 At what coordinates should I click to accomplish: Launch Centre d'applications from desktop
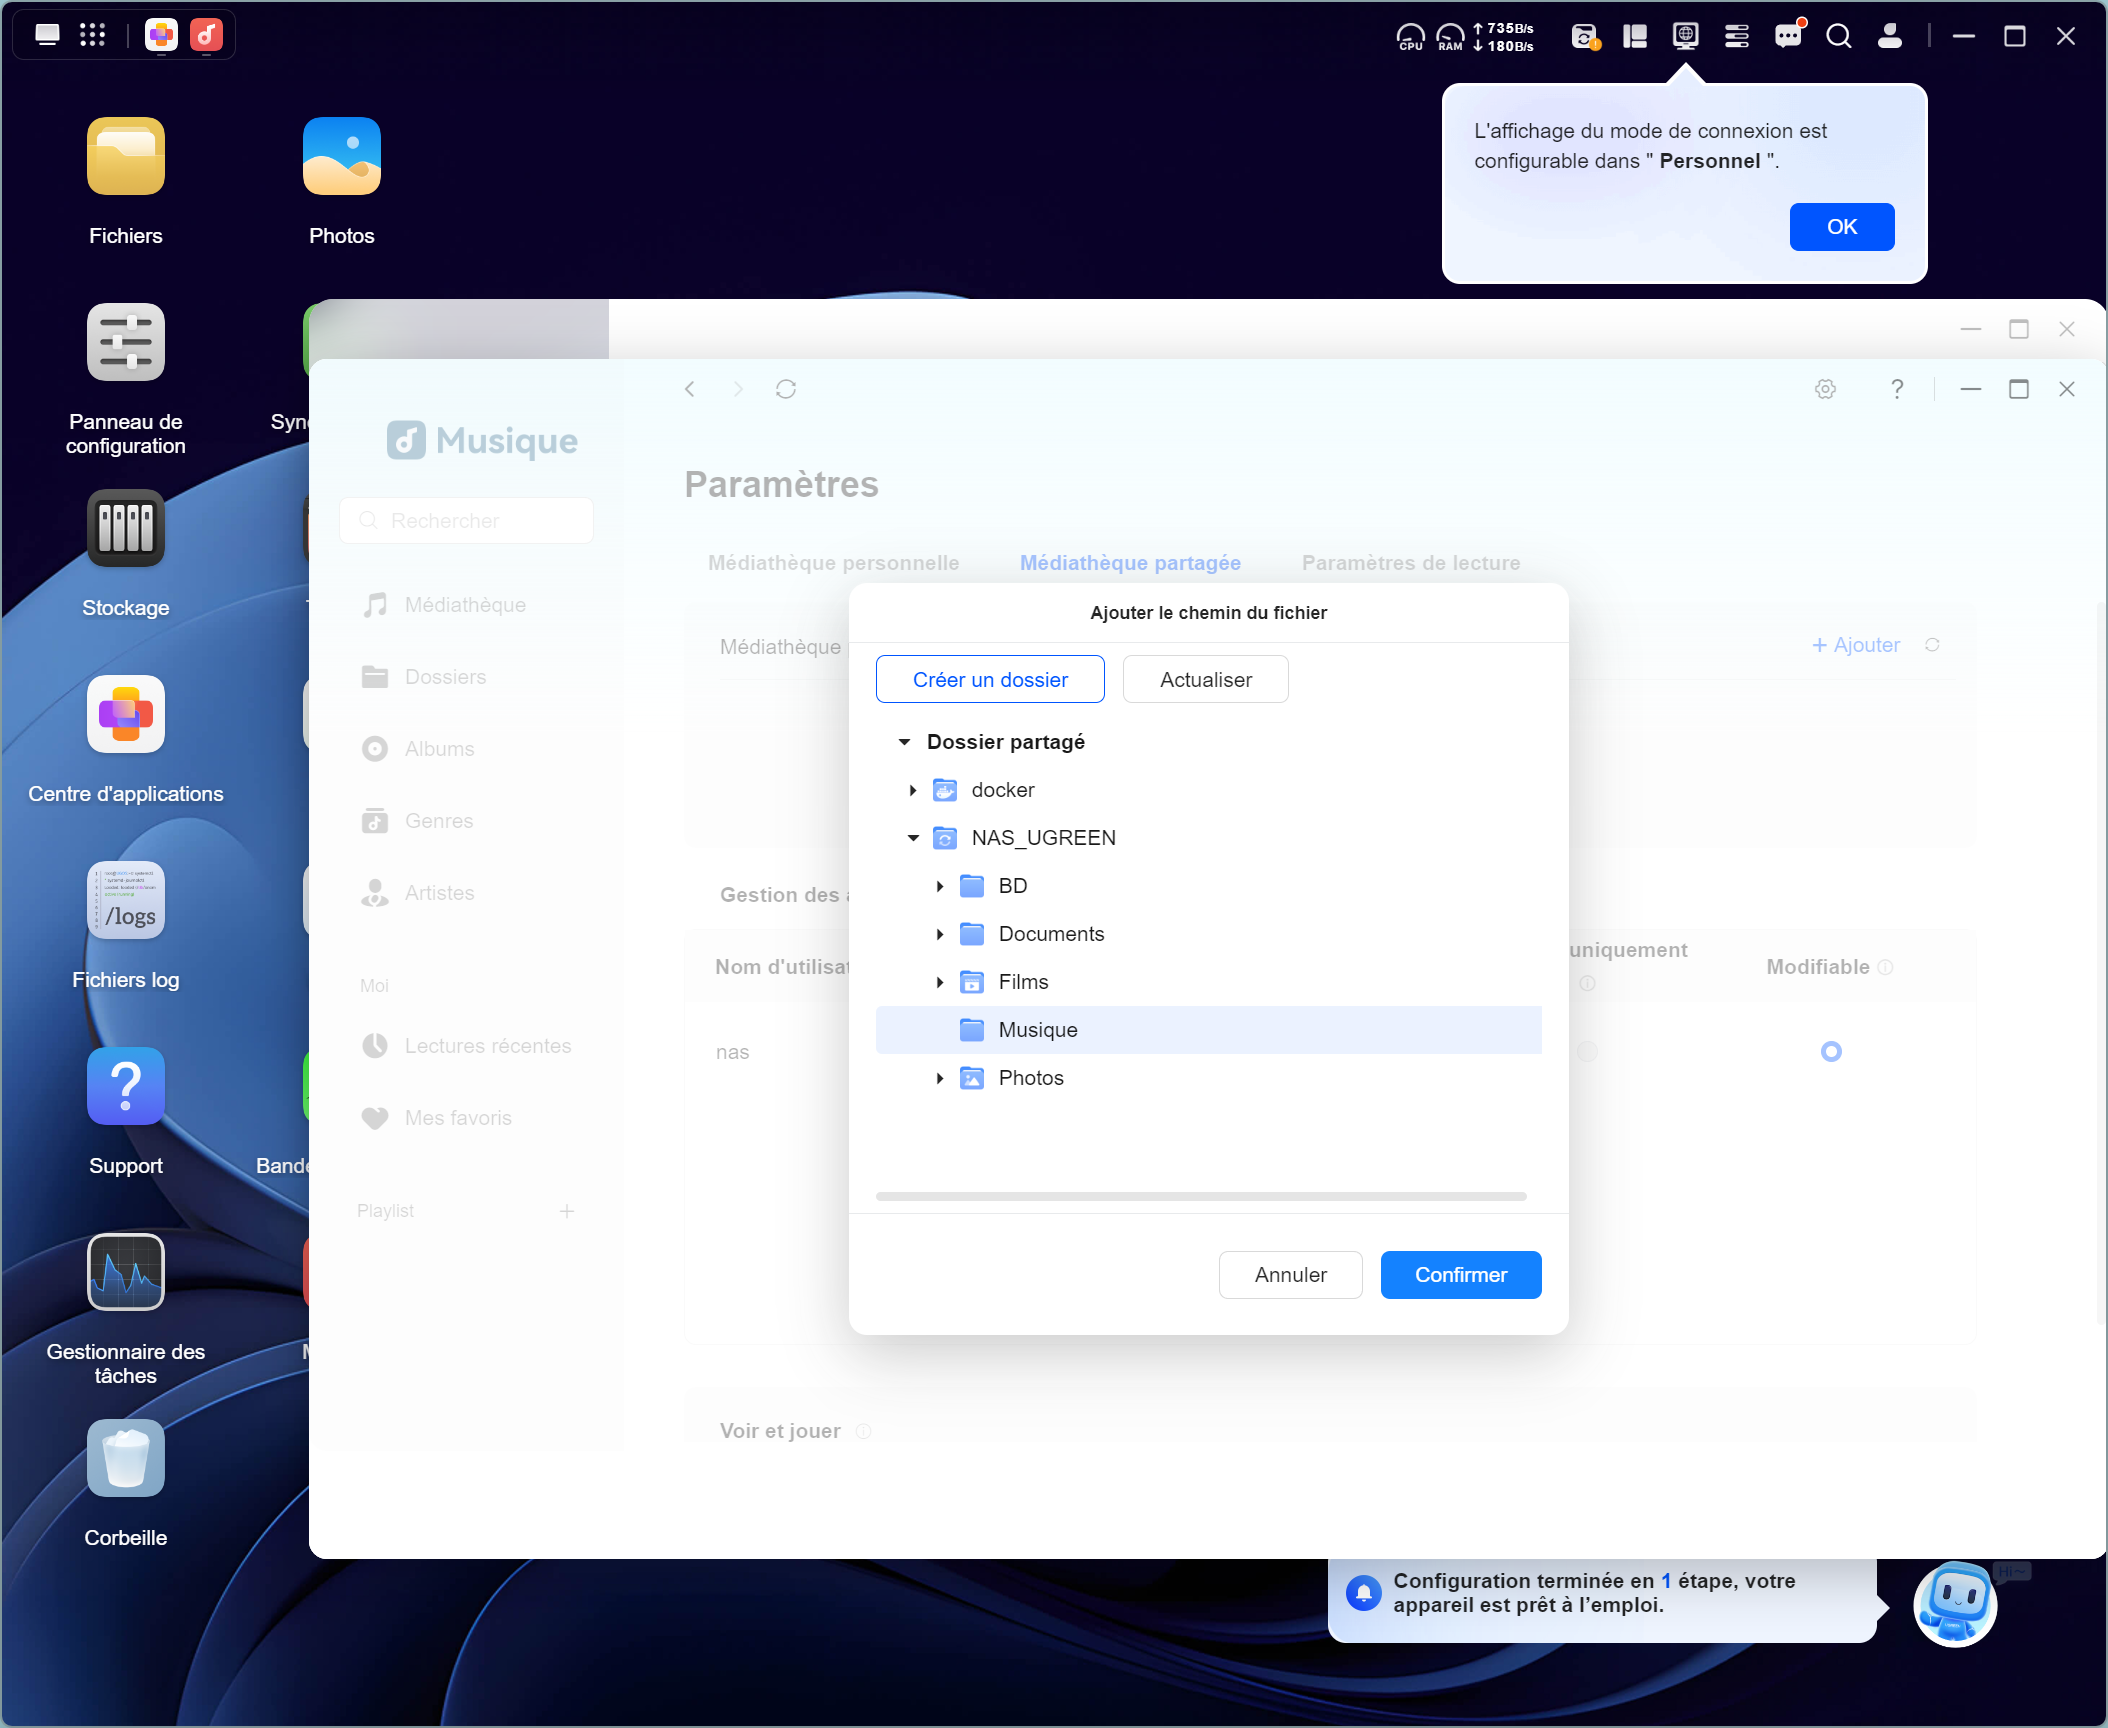(126, 714)
